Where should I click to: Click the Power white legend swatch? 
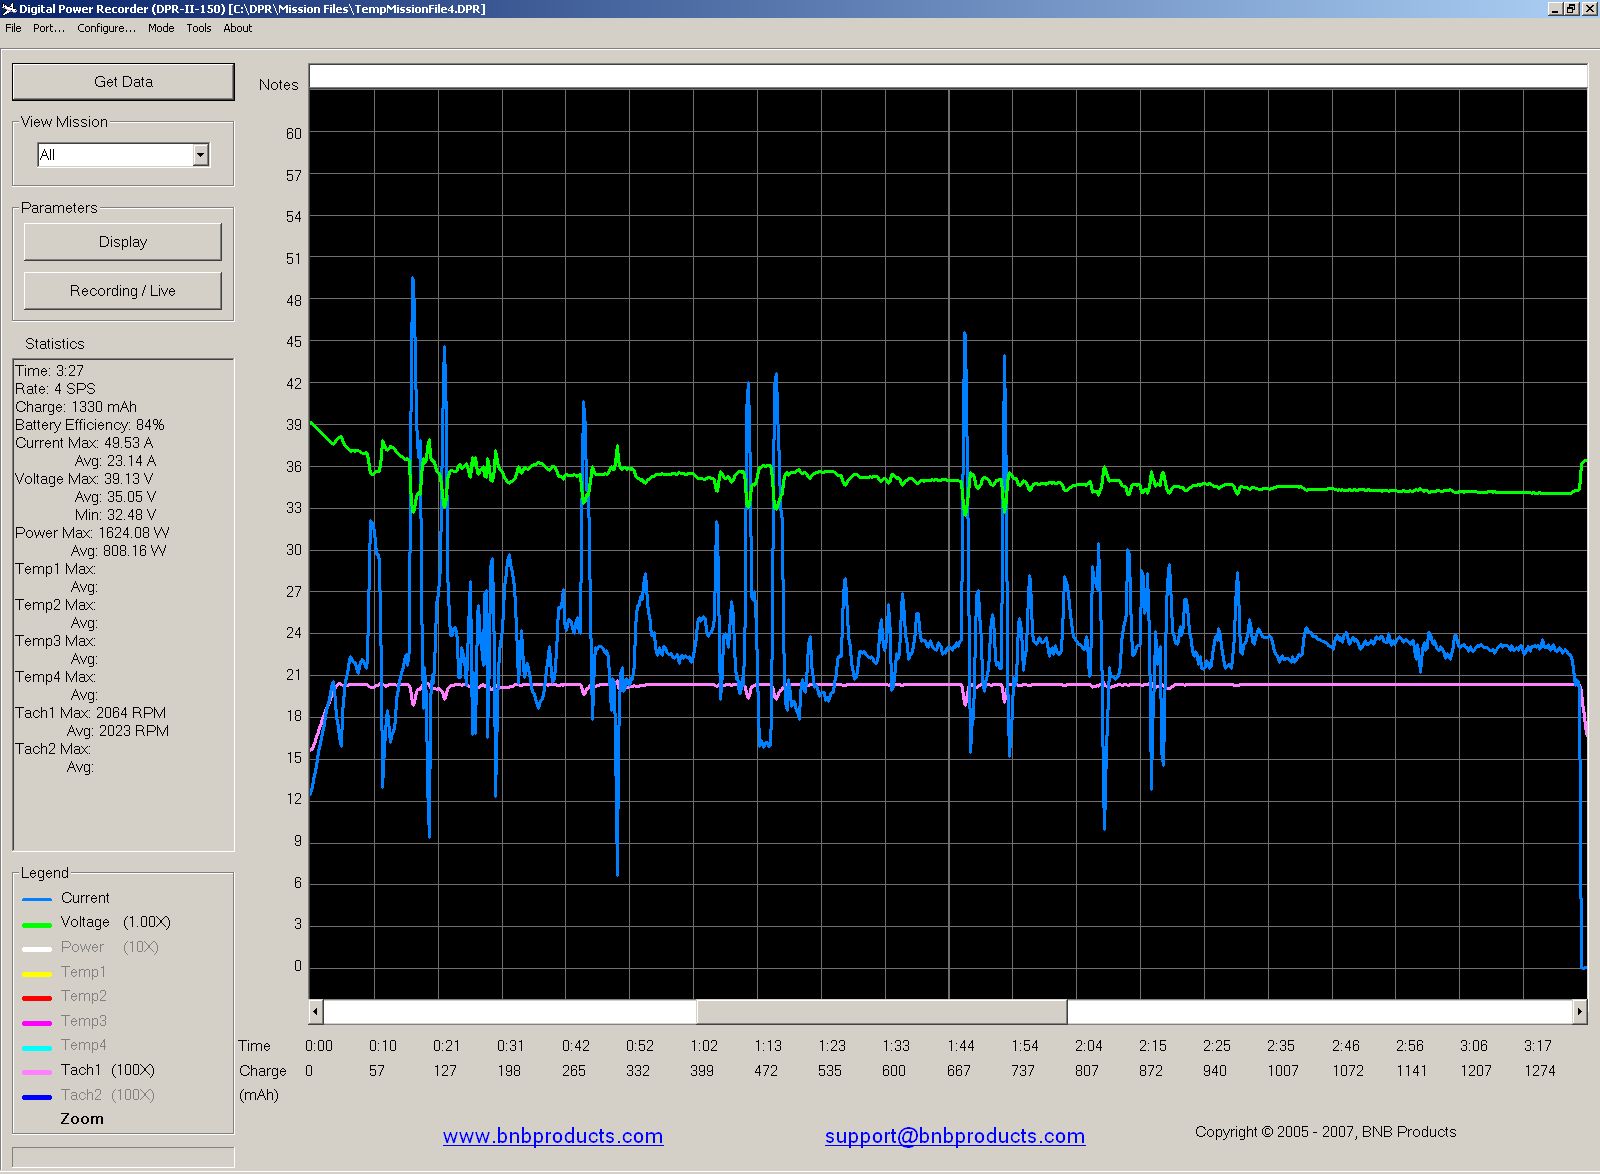click(x=37, y=948)
